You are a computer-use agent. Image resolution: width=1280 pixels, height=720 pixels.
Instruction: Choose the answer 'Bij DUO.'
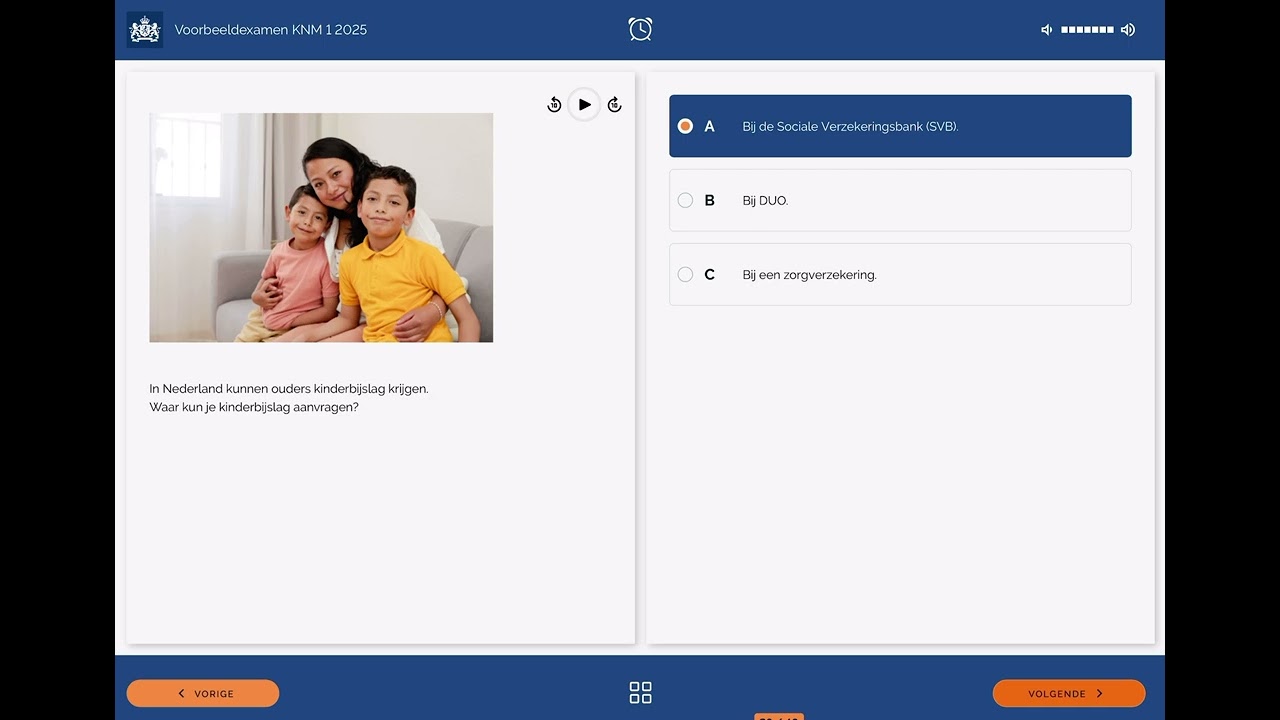tap(900, 200)
